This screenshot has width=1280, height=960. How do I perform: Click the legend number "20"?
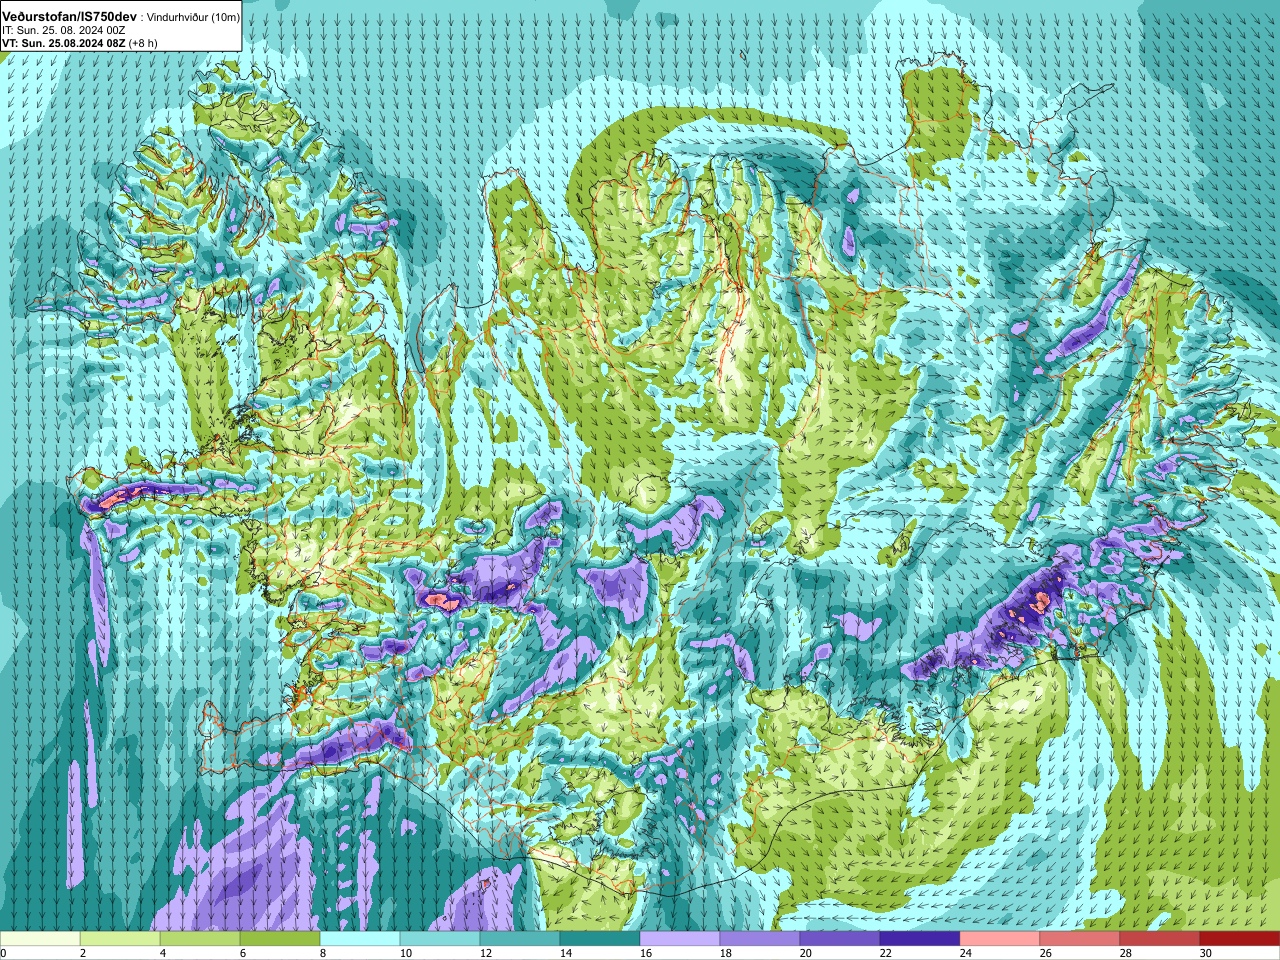(805, 953)
